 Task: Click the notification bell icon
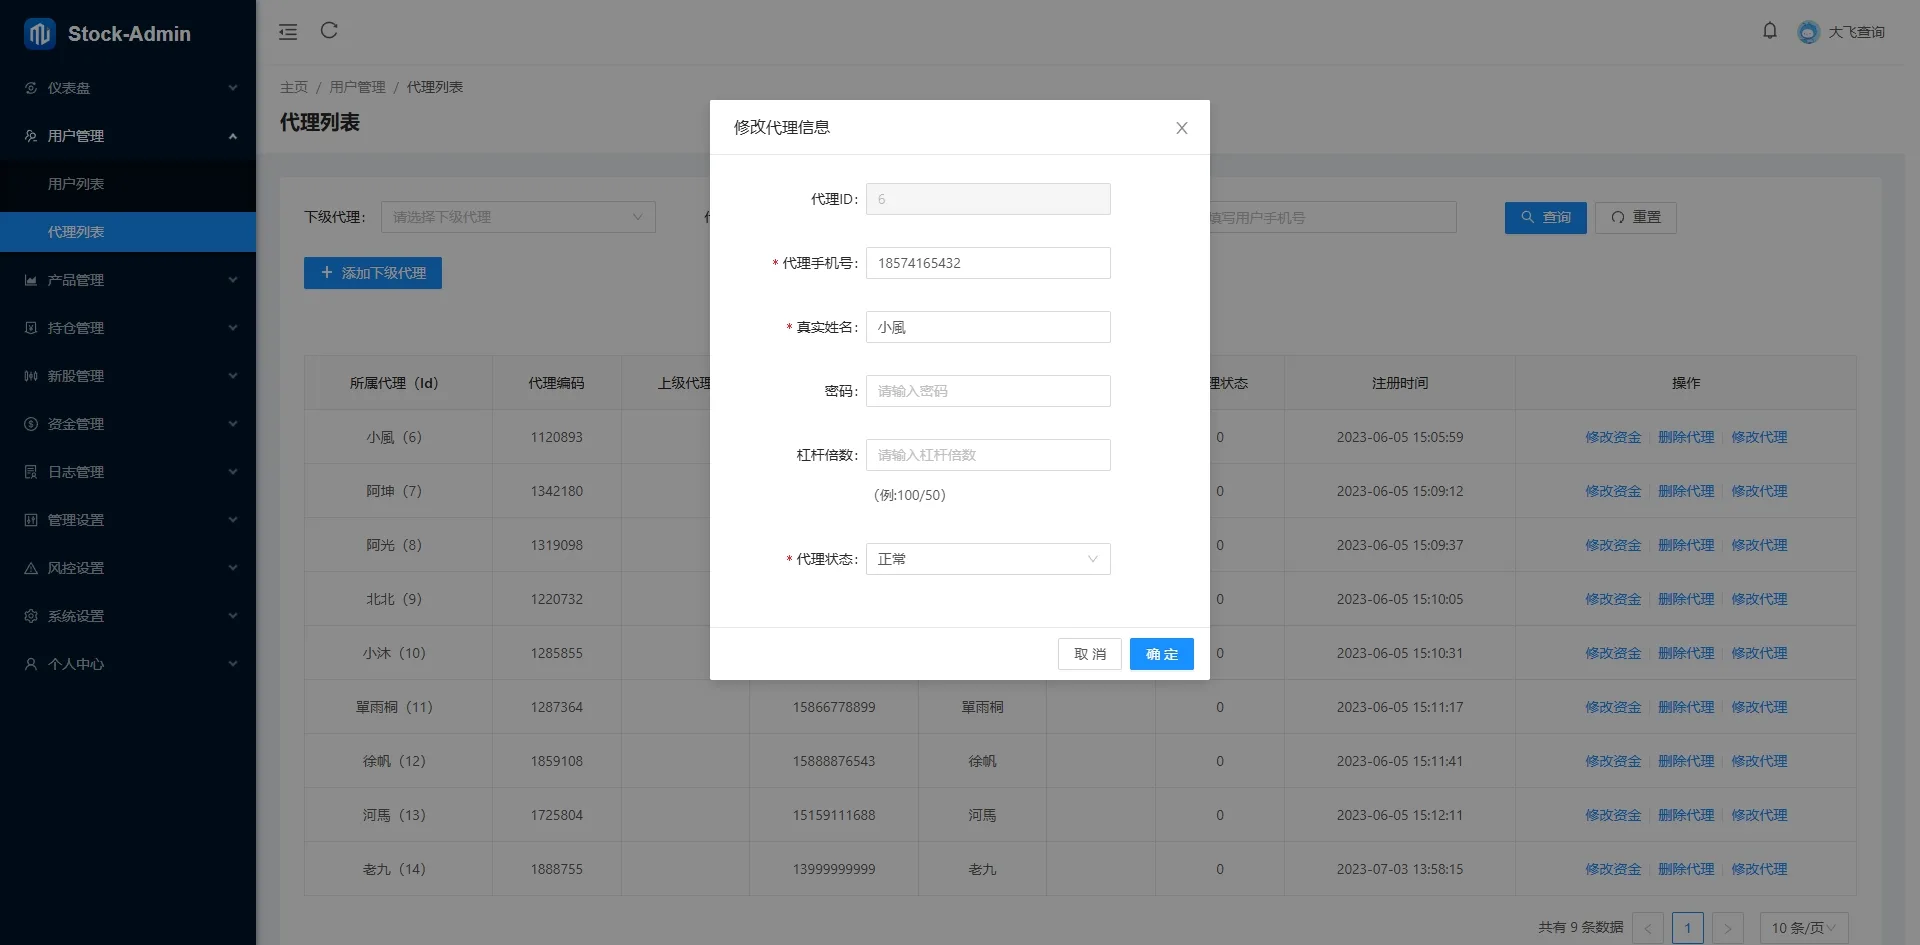click(x=1769, y=31)
